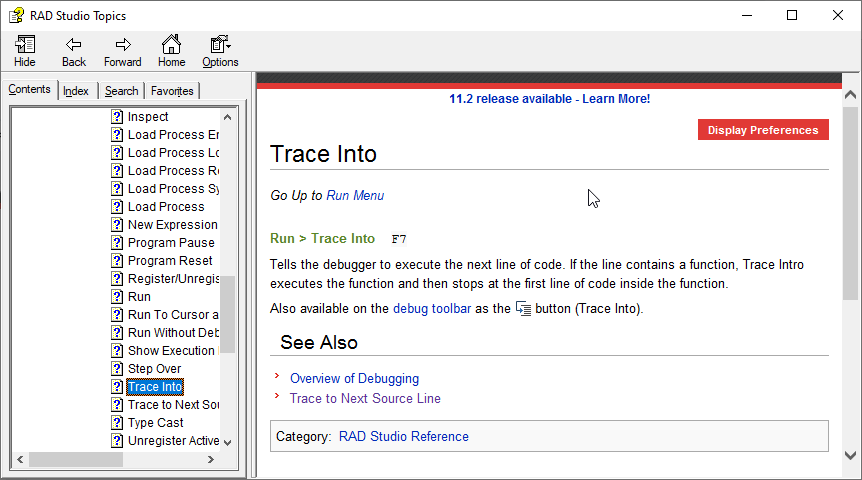Screen dimensions: 862x480
Task: Select the Program Reset topic
Action: (170, 261)
